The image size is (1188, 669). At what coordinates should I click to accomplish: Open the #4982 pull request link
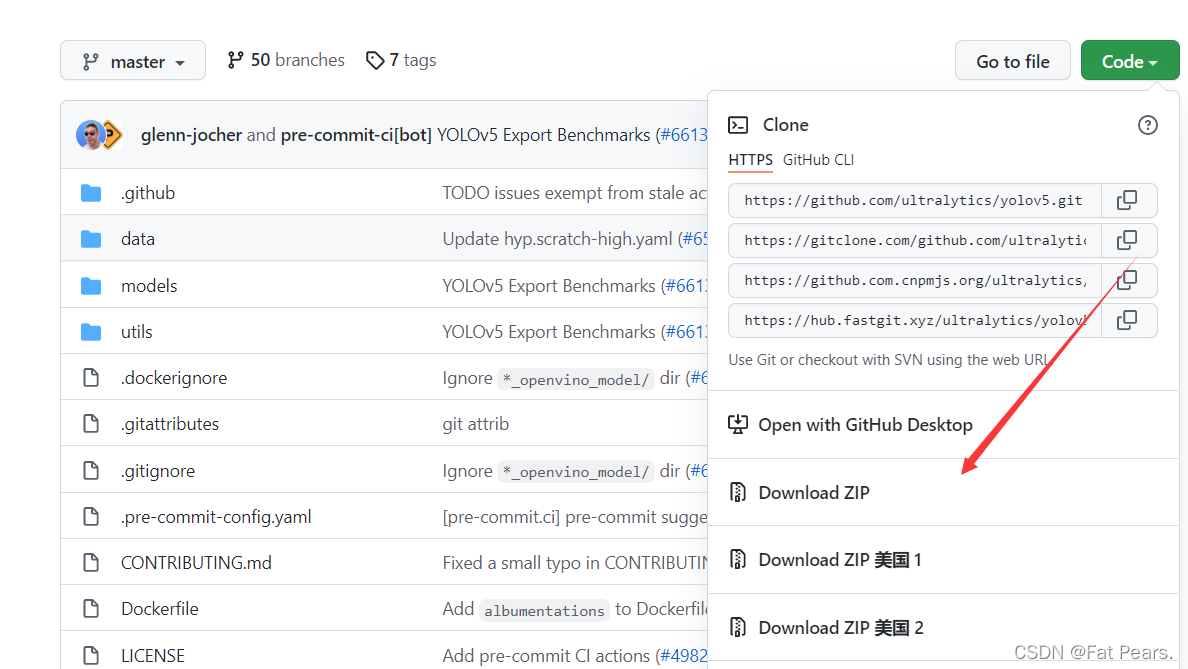coord(683,655)
